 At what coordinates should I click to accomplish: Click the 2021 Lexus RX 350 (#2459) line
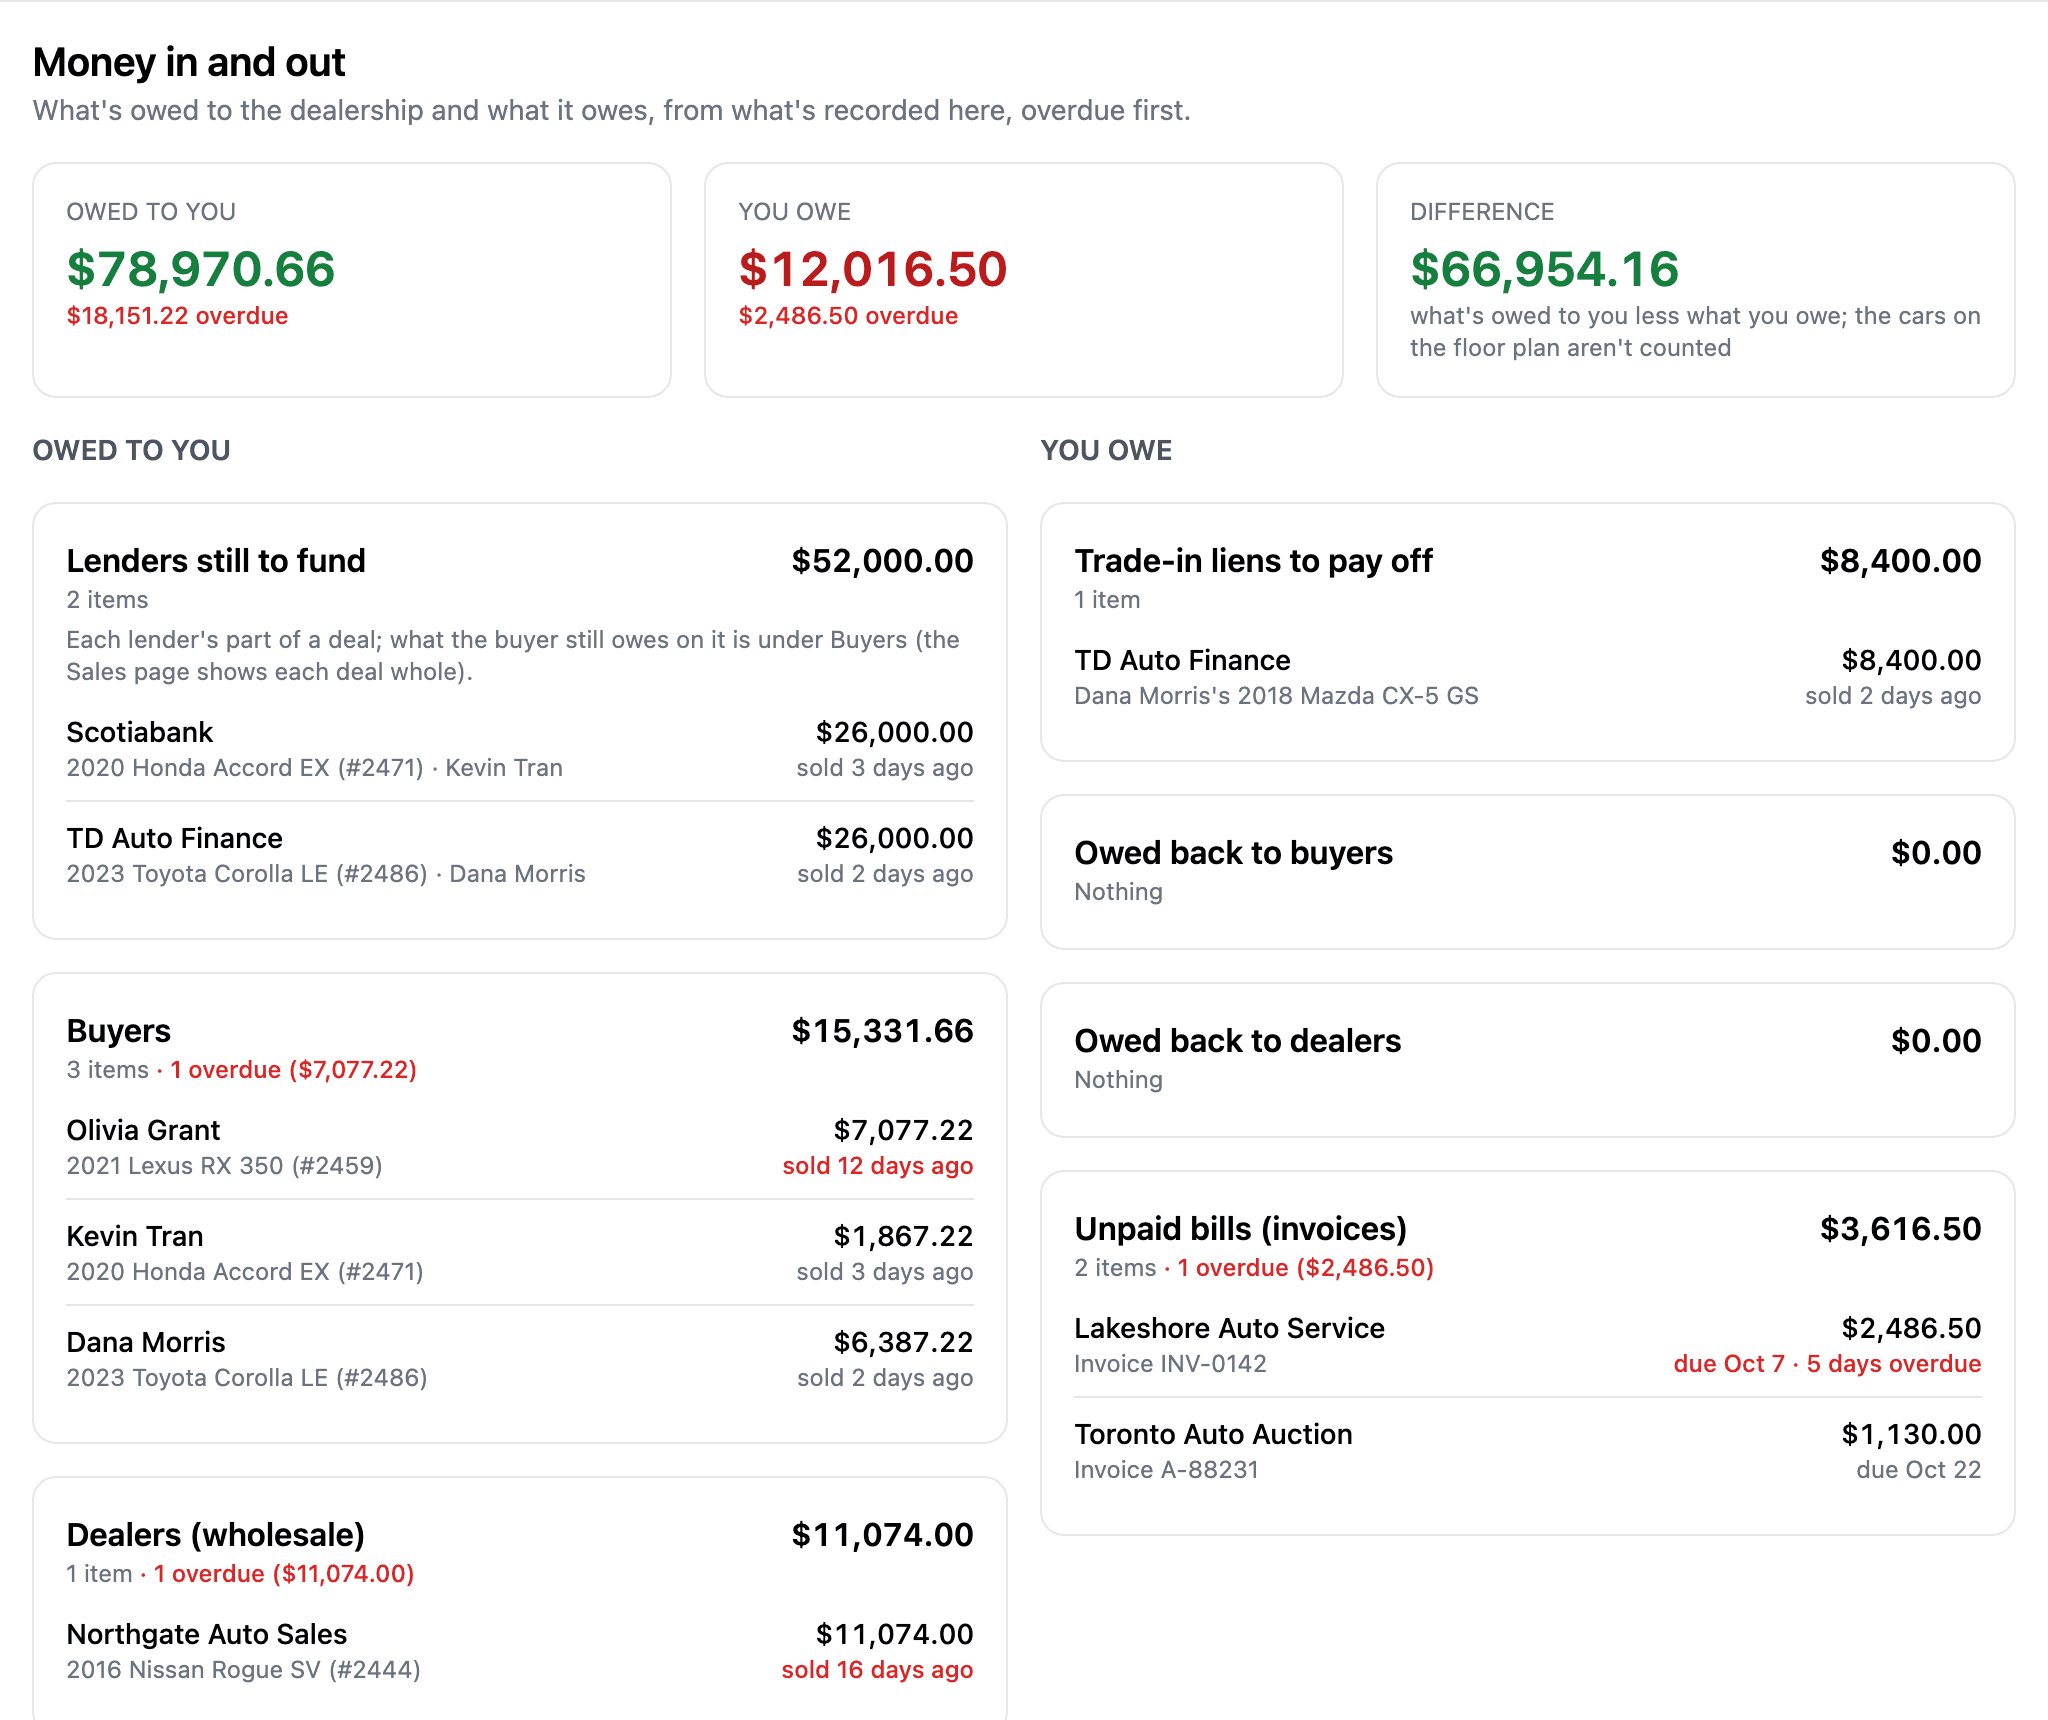(x=224, y=1166)
